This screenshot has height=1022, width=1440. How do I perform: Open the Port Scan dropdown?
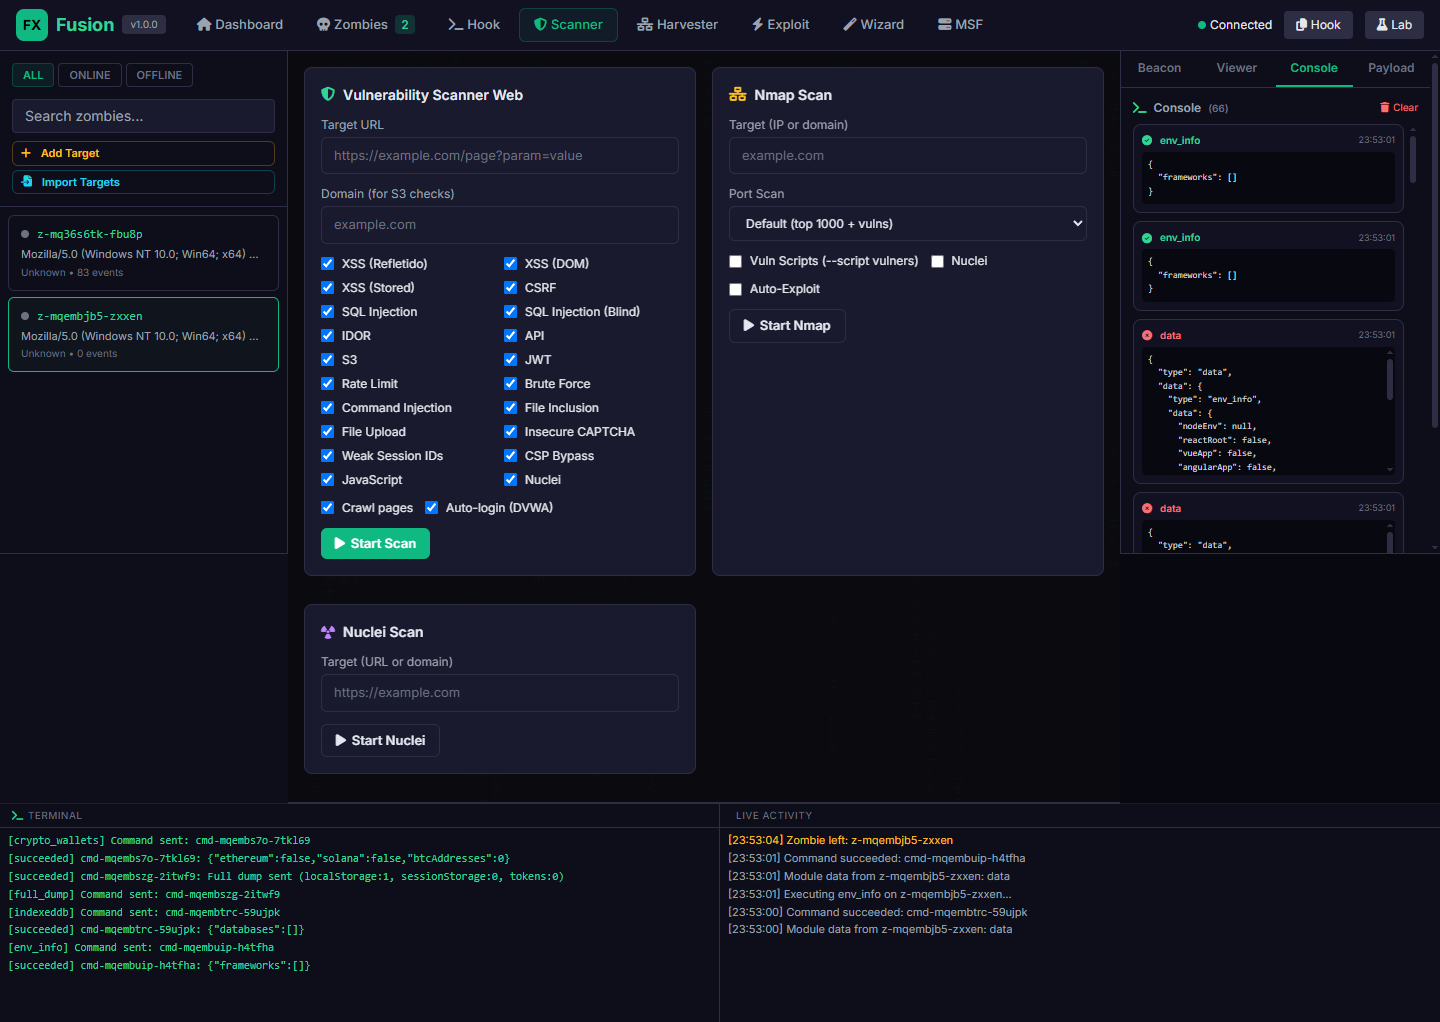(x=908, y=224)
